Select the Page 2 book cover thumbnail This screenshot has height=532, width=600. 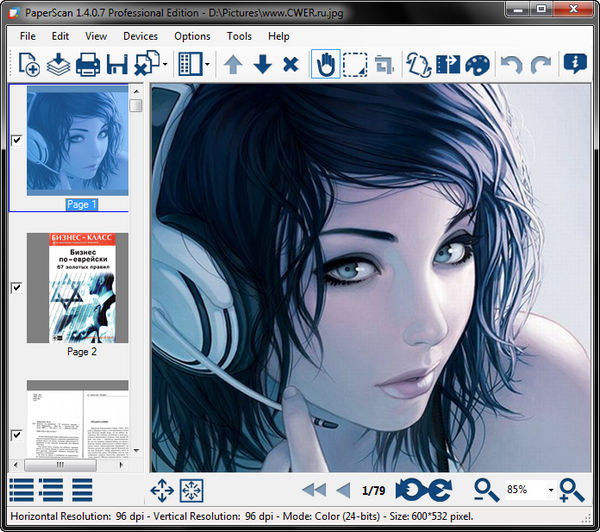tap(77, 288)
